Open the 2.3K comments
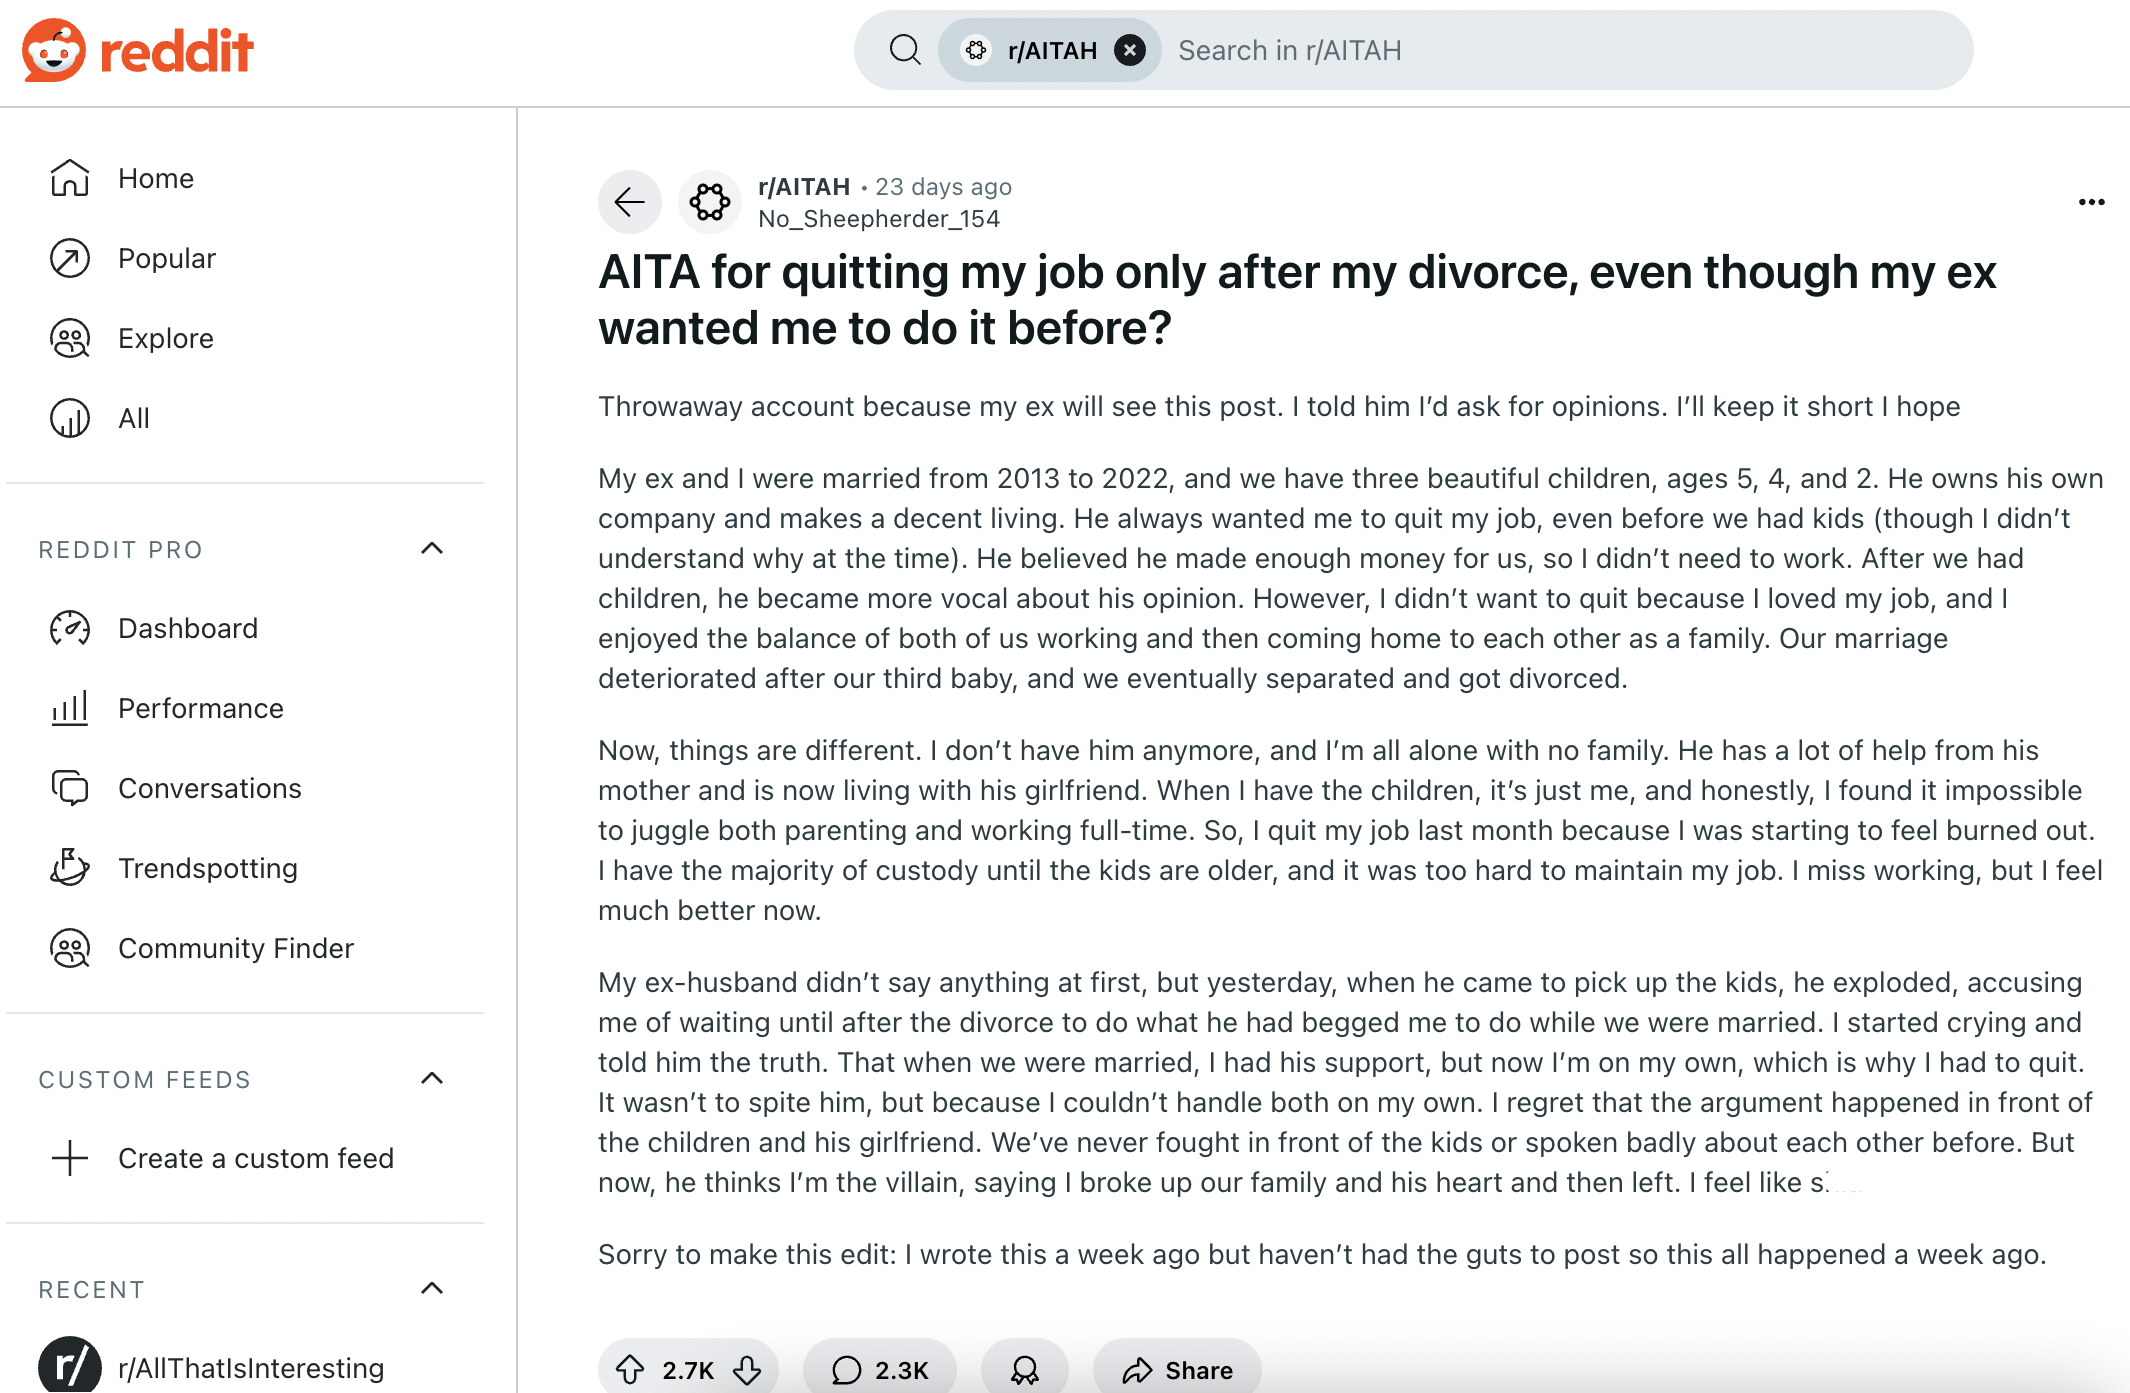This screenshot has width=2130, height=1393. (880, 1369)
